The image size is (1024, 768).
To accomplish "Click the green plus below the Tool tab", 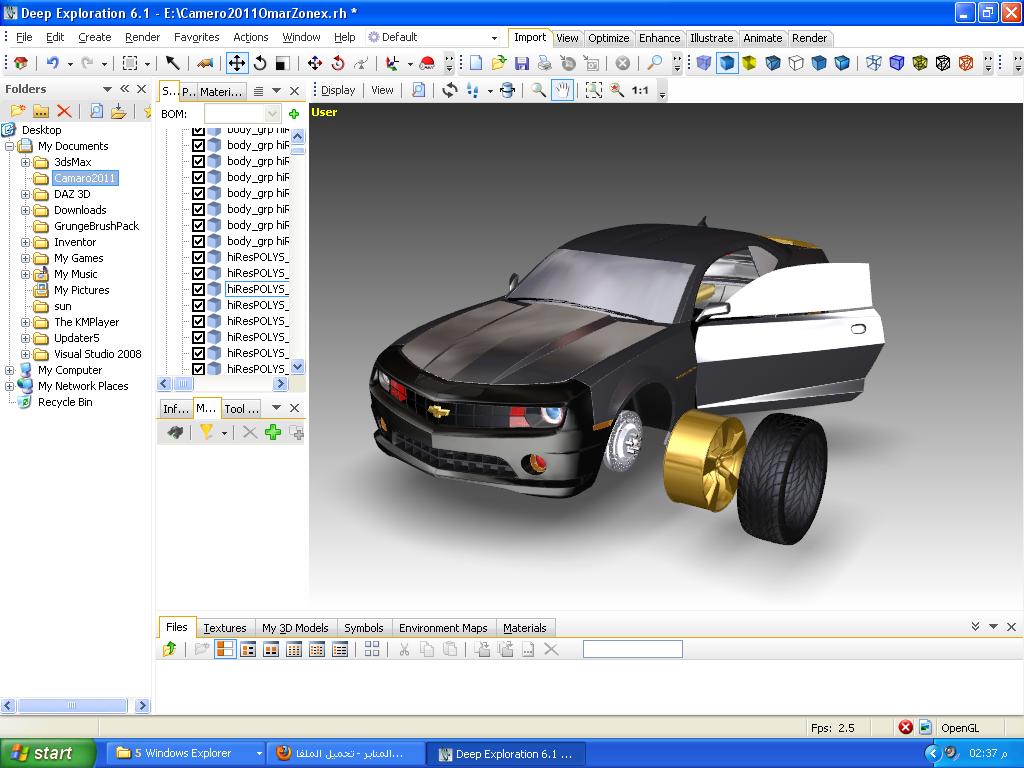I will pos(273,432).
